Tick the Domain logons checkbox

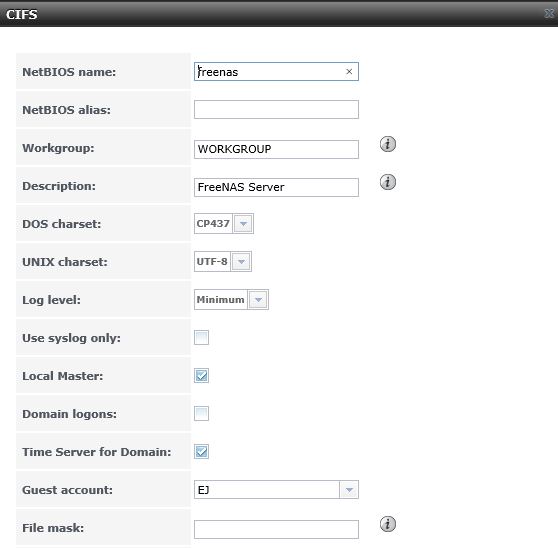[201, 413]
